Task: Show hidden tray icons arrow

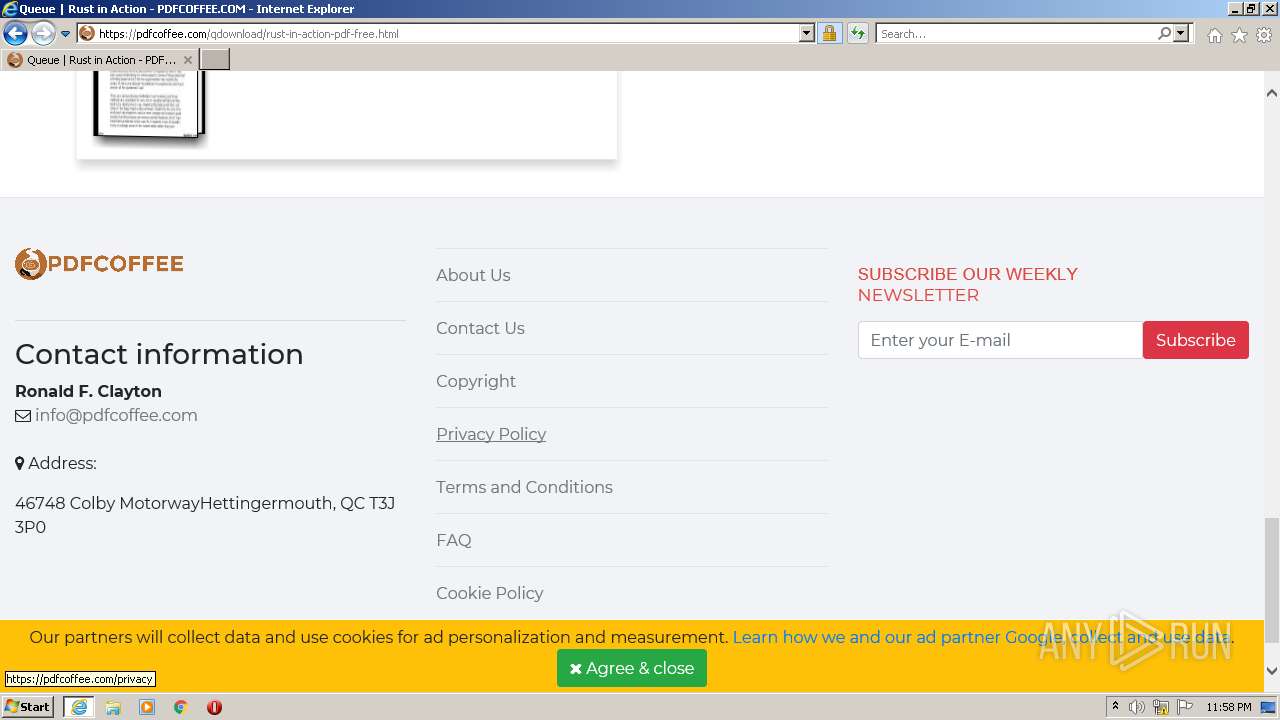Action: pos(1115,707)
